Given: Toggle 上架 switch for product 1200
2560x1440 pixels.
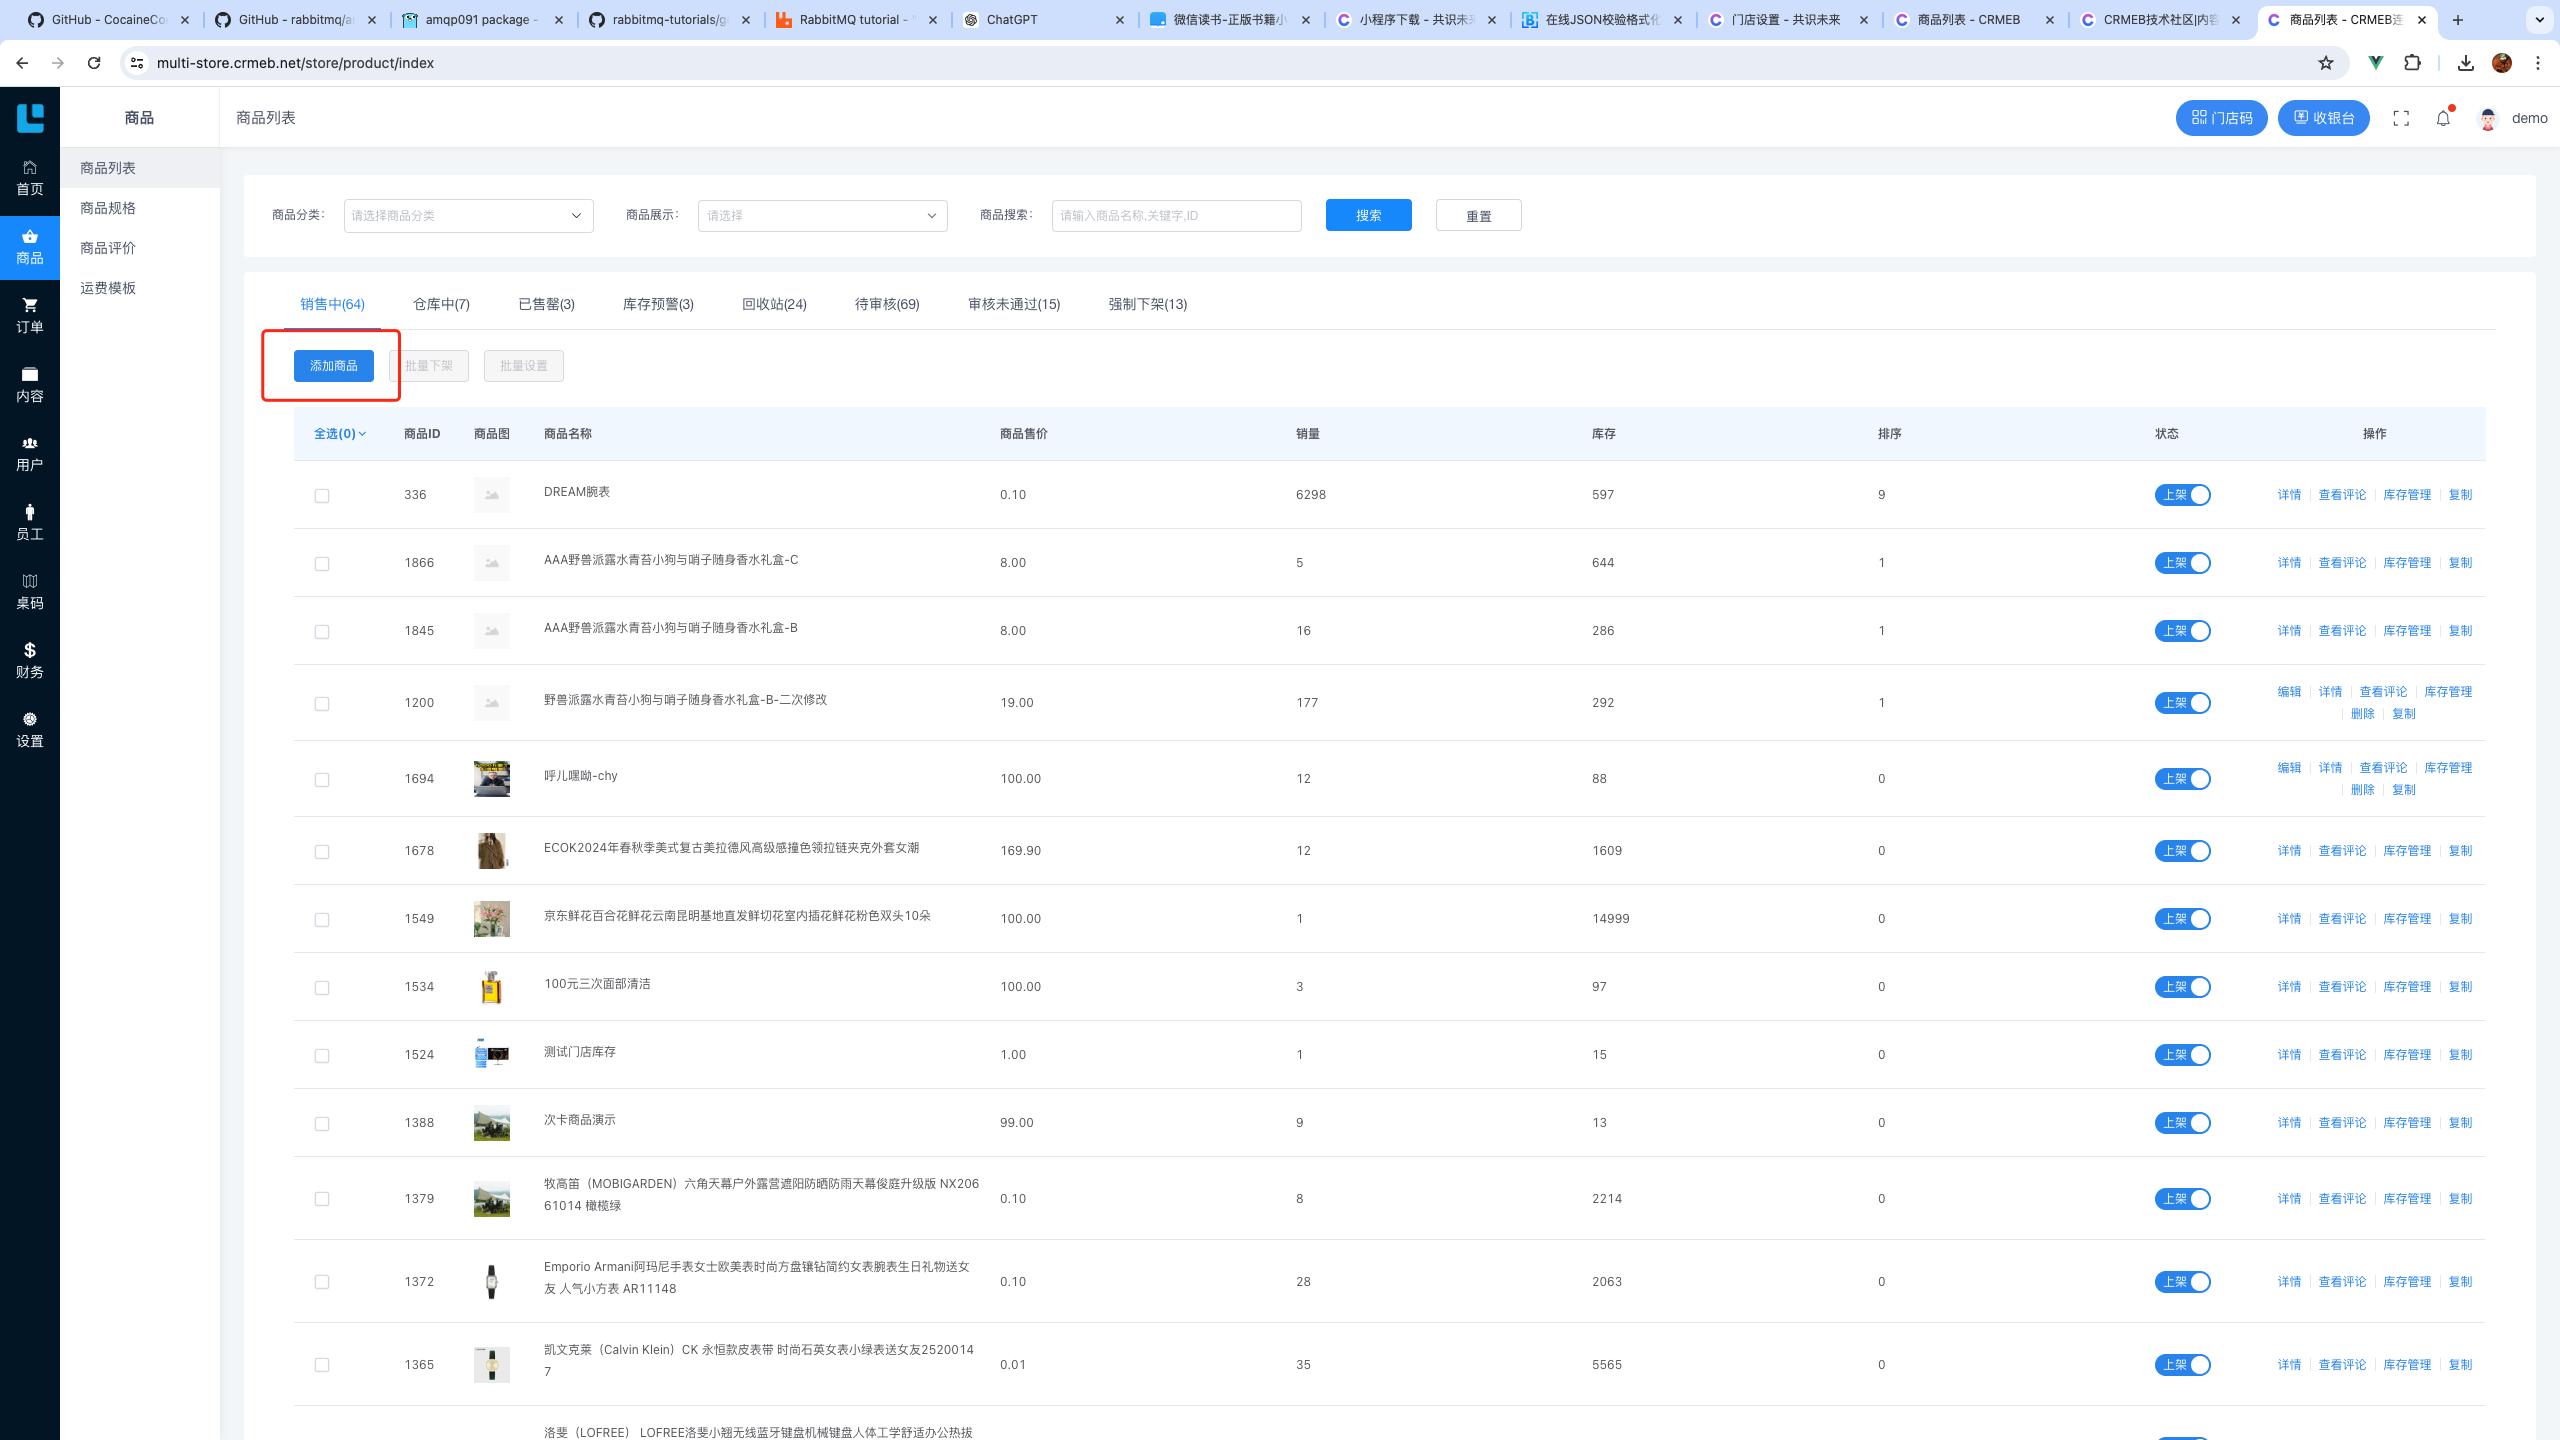Looking at the screenshot, I should click(x=2182, y=703).
